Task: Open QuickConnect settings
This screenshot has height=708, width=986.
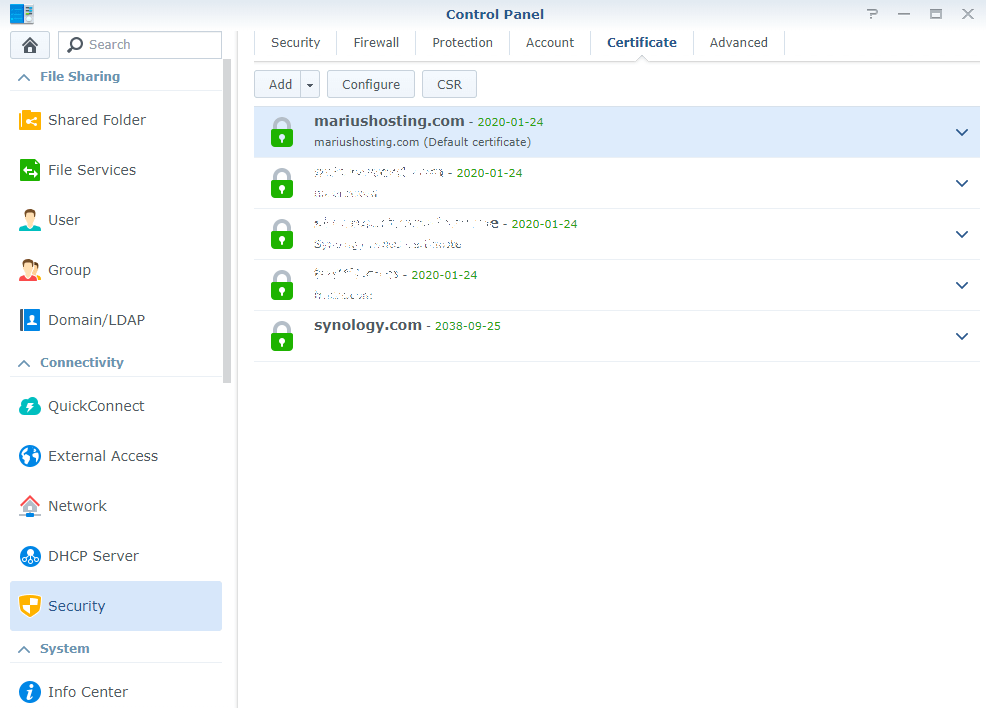Action: click(116, 406)
